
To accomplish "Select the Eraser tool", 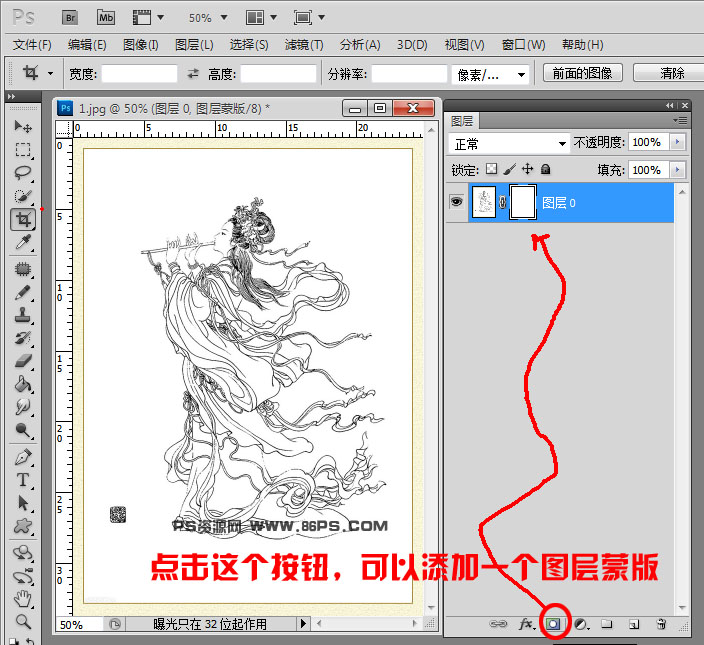I will [x=23, y=361].
